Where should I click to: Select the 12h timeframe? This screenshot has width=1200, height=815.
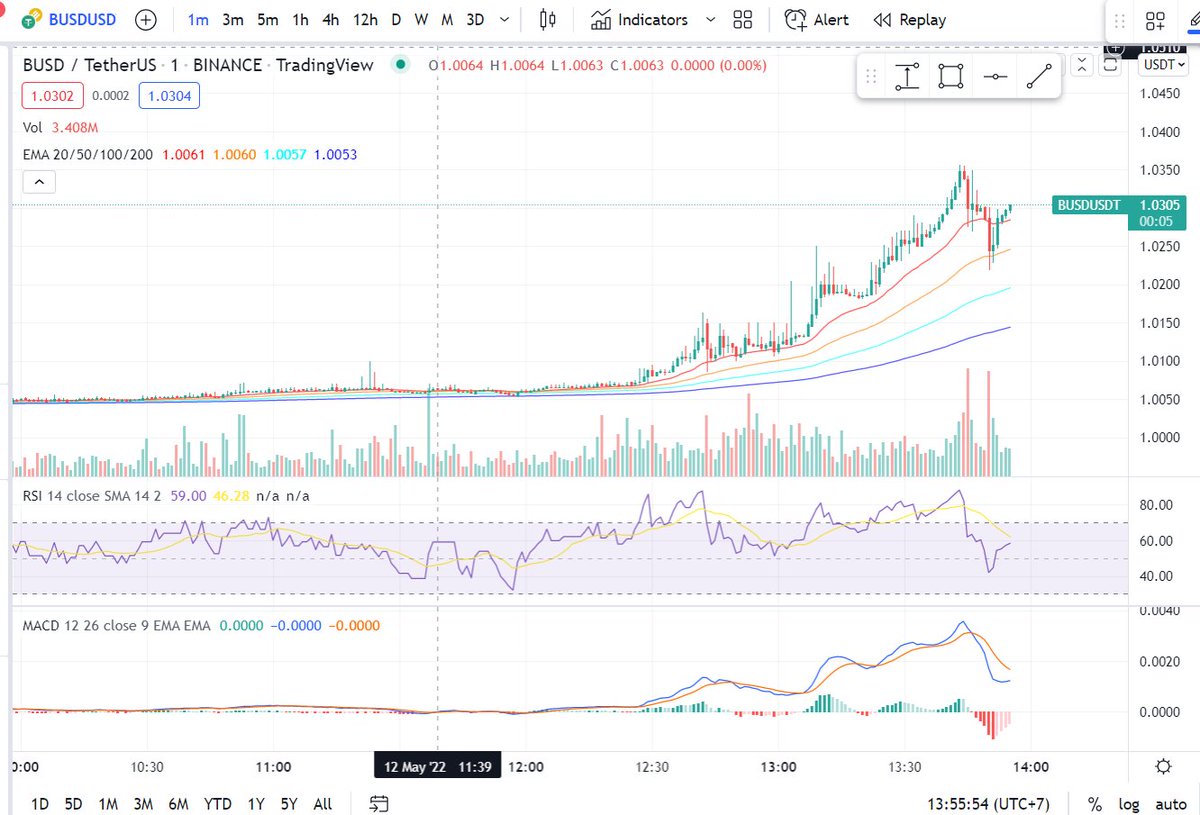tap(366, 19)
